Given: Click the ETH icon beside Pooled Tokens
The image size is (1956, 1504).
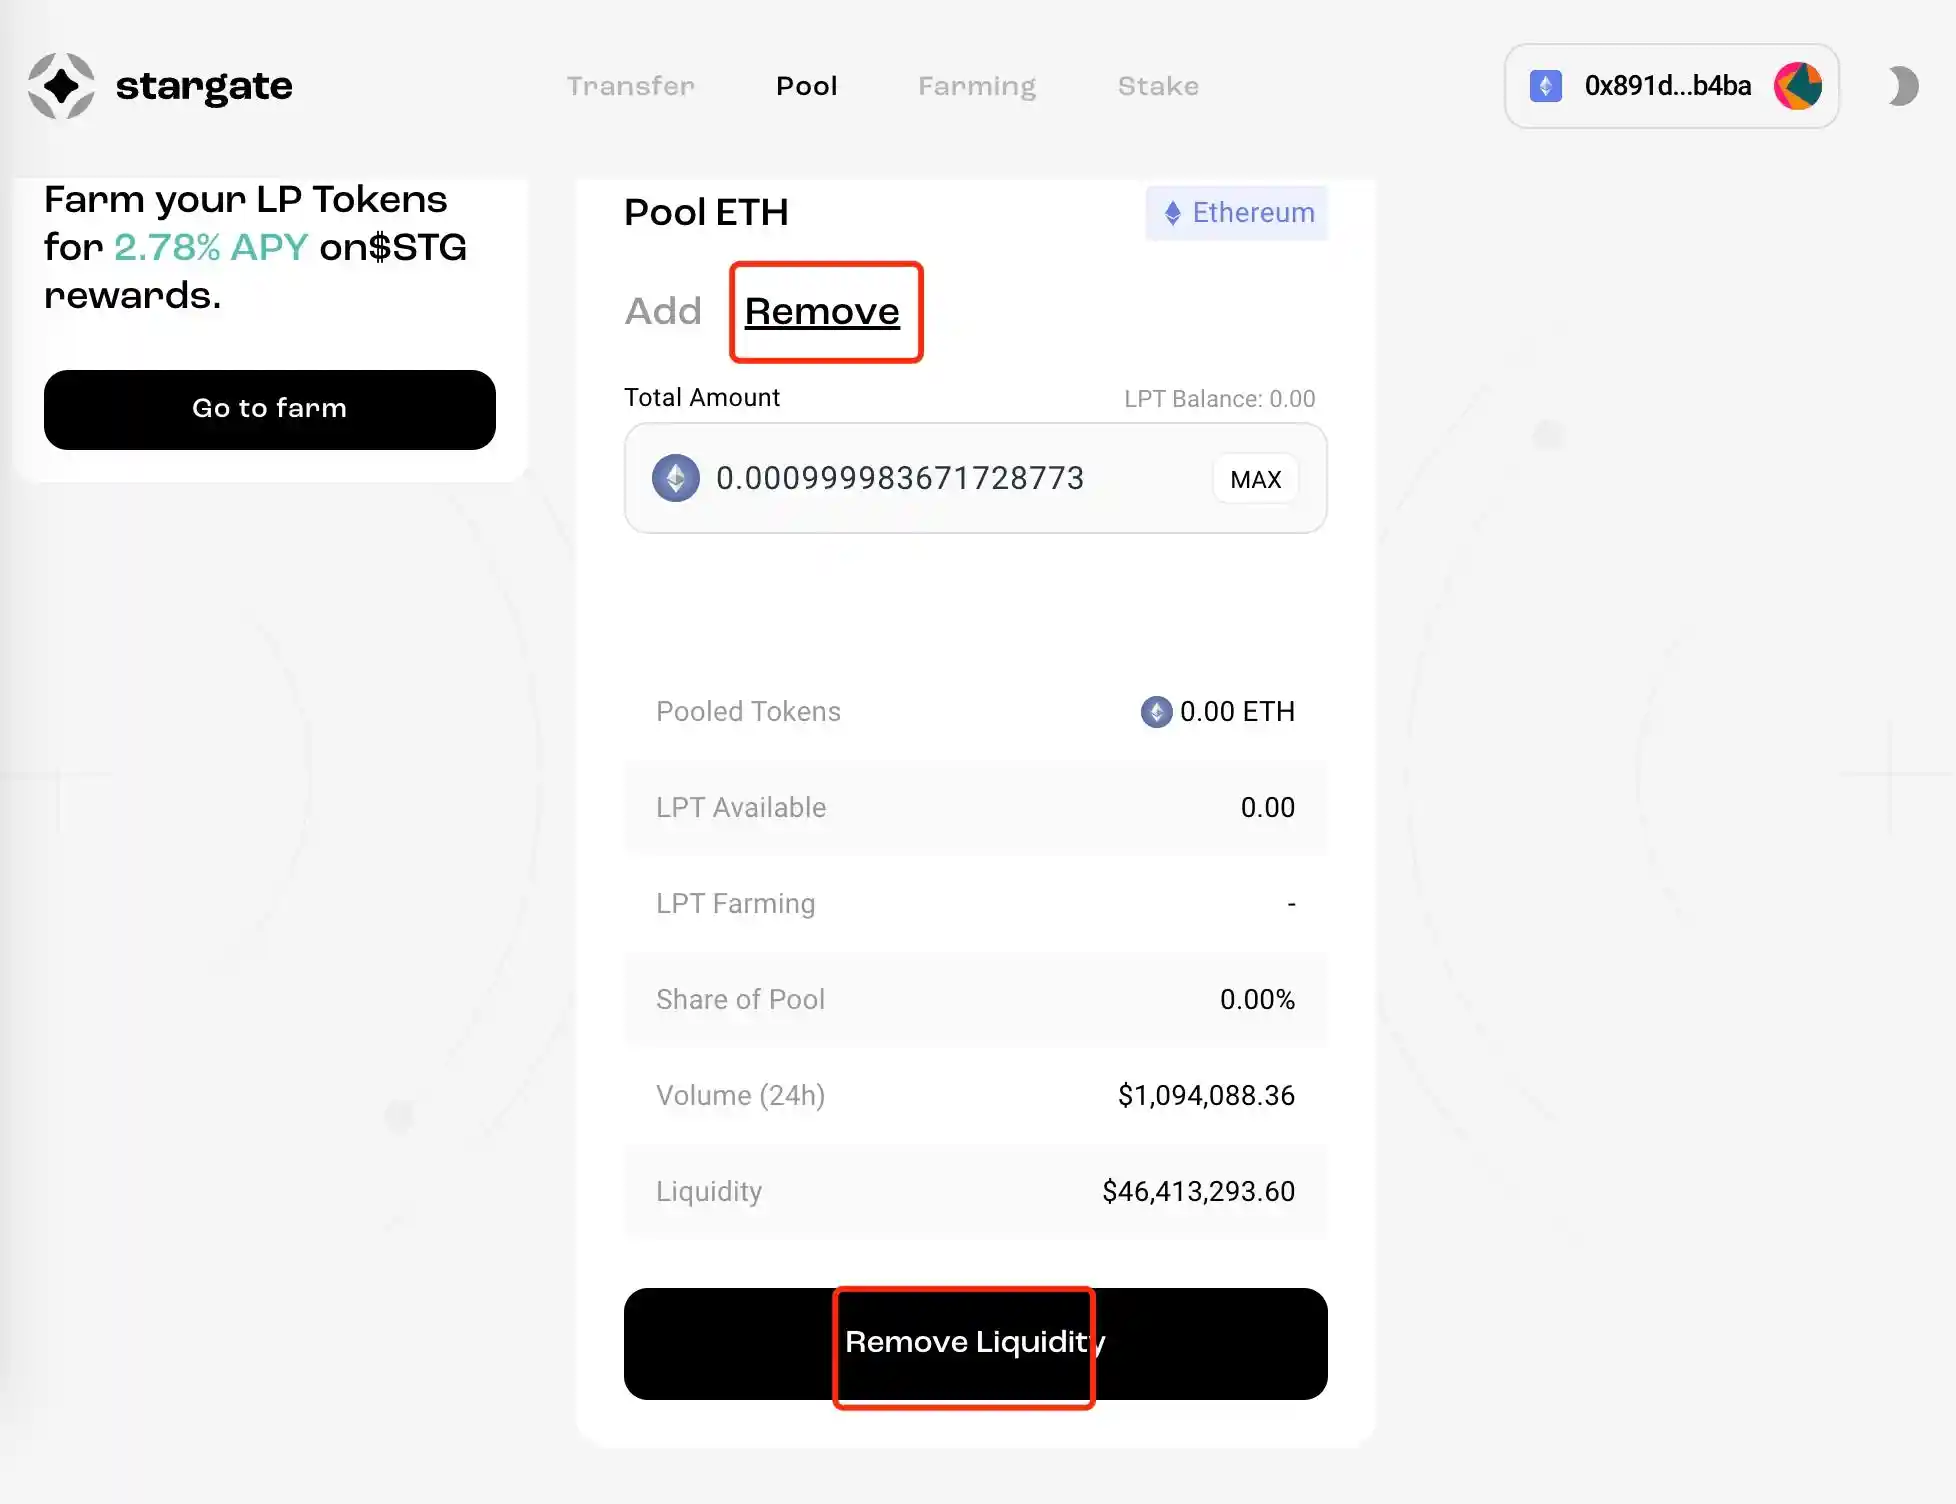Looking at the screenshot, I should pyautogui.click(x=1156, y=712).
